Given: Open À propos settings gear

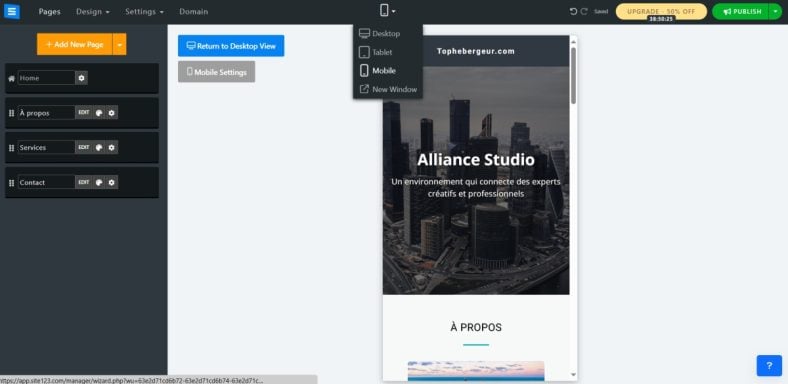Looking at the screenshot, I should [x=112, y=113].
